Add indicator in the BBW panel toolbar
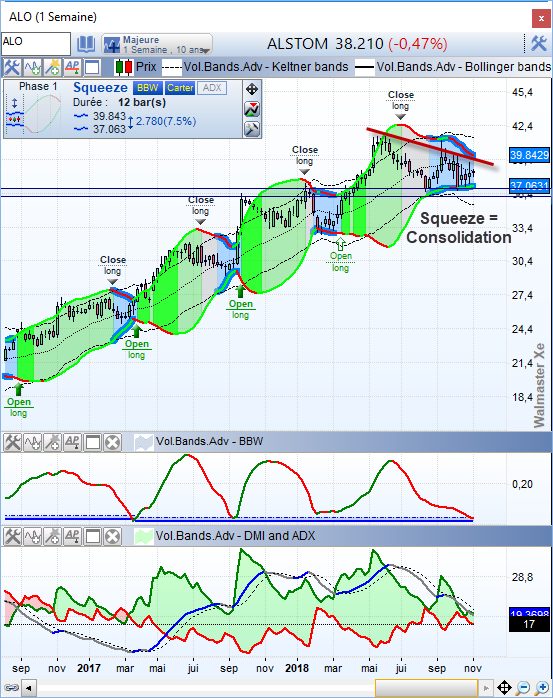The image size is (553, 698). pos(33,442)
